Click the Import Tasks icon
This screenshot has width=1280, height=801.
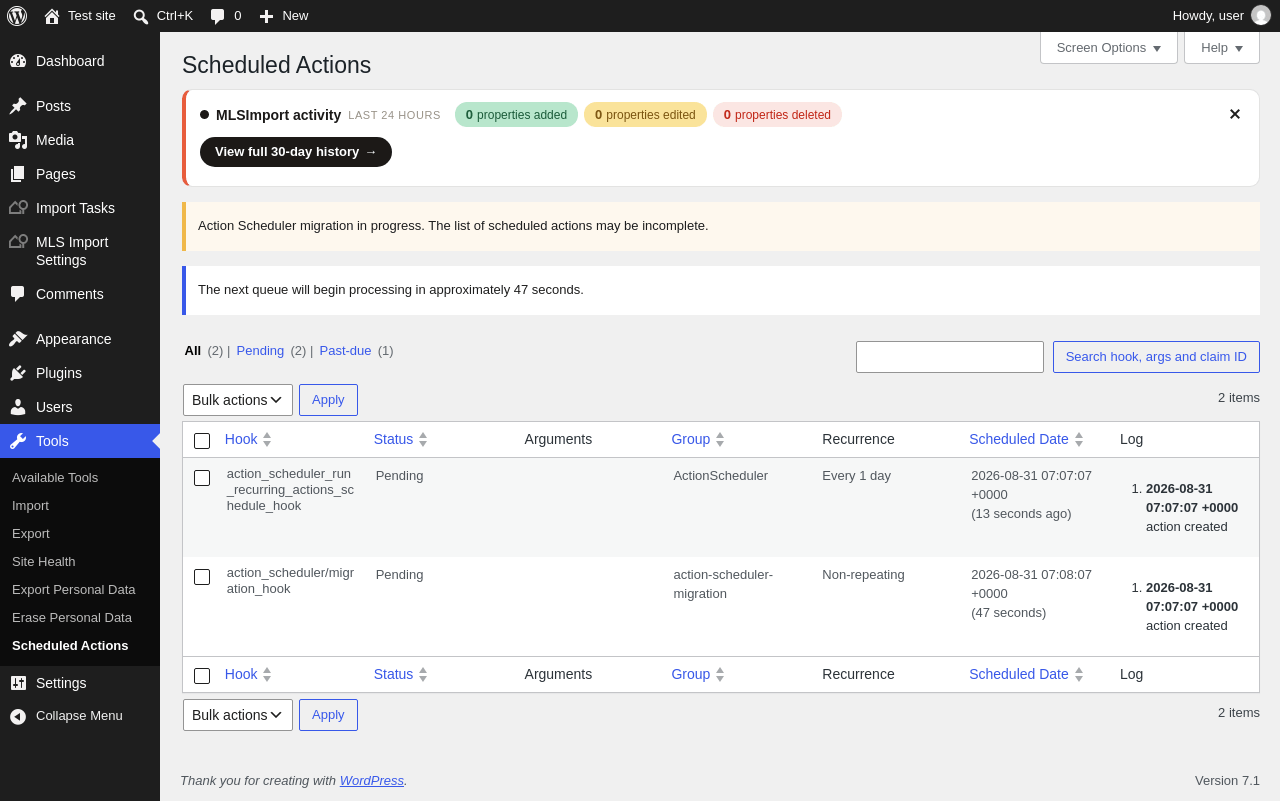[x=18, y=208]
